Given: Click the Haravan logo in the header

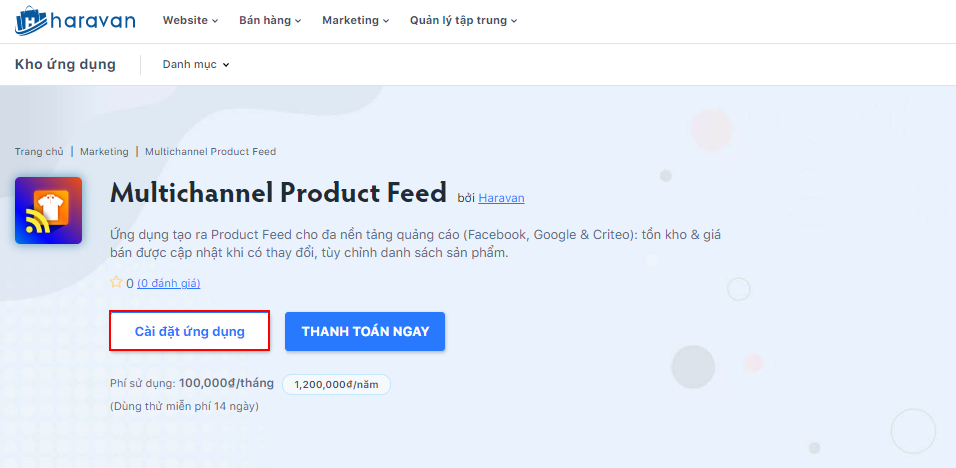Looking at the screenshot, I should [76, 20].
